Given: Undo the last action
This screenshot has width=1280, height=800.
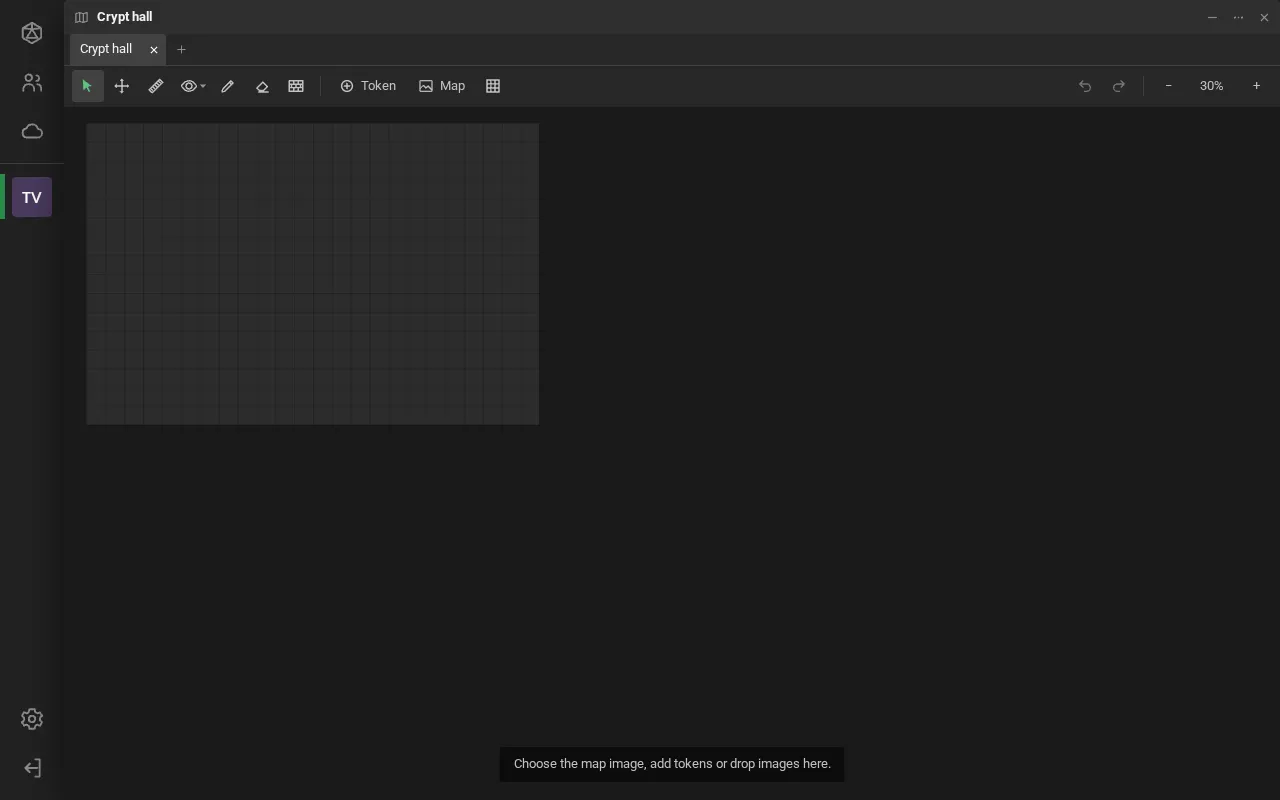Looking at the screenshot, I should (1085, 86).
